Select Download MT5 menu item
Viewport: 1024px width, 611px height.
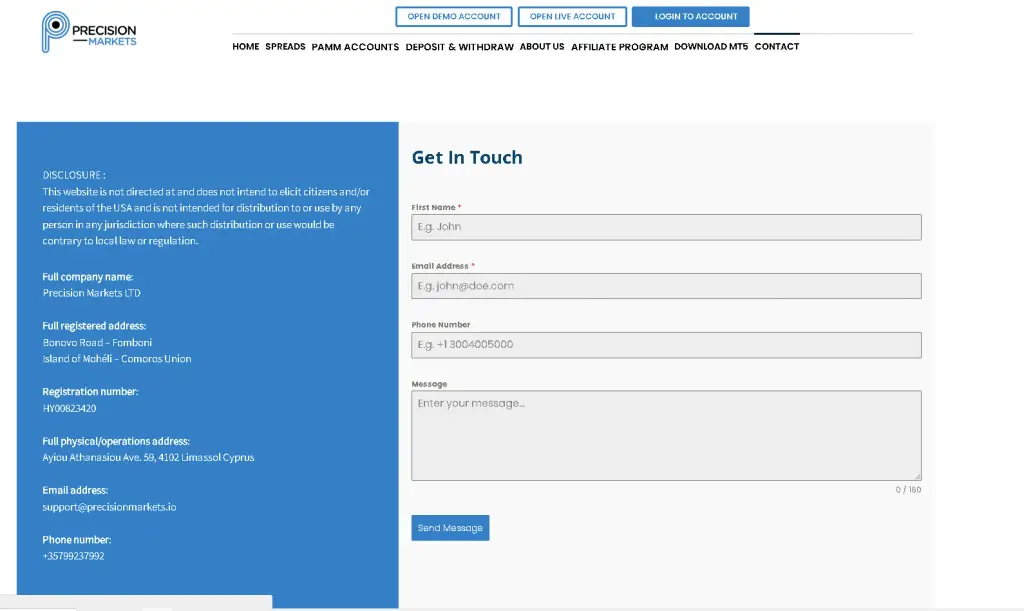click(711, 46)
